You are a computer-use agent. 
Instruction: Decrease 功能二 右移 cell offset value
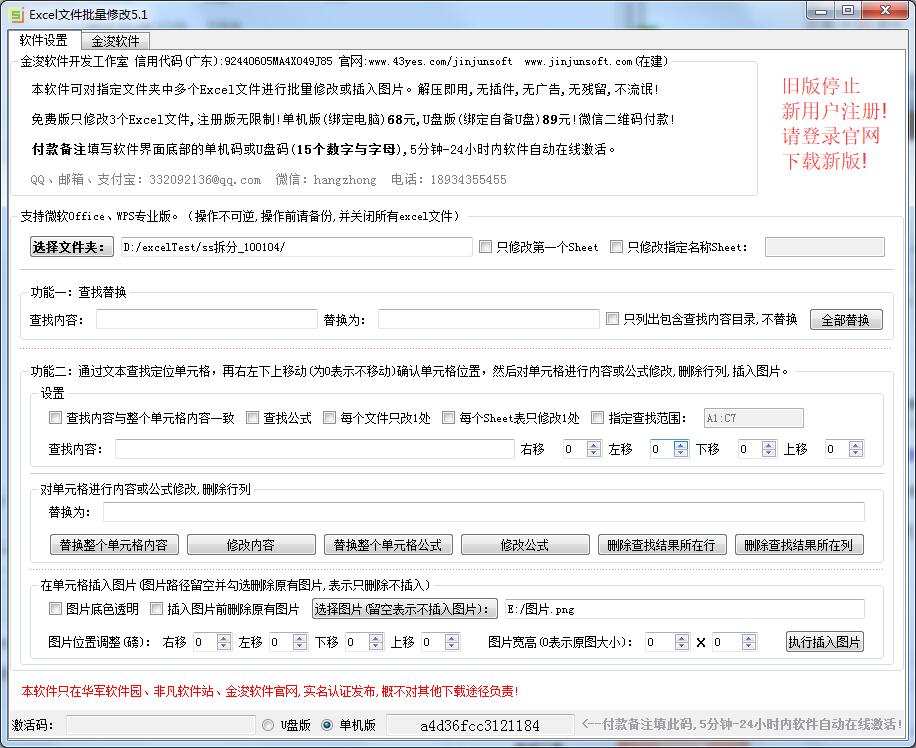point(594,453)
